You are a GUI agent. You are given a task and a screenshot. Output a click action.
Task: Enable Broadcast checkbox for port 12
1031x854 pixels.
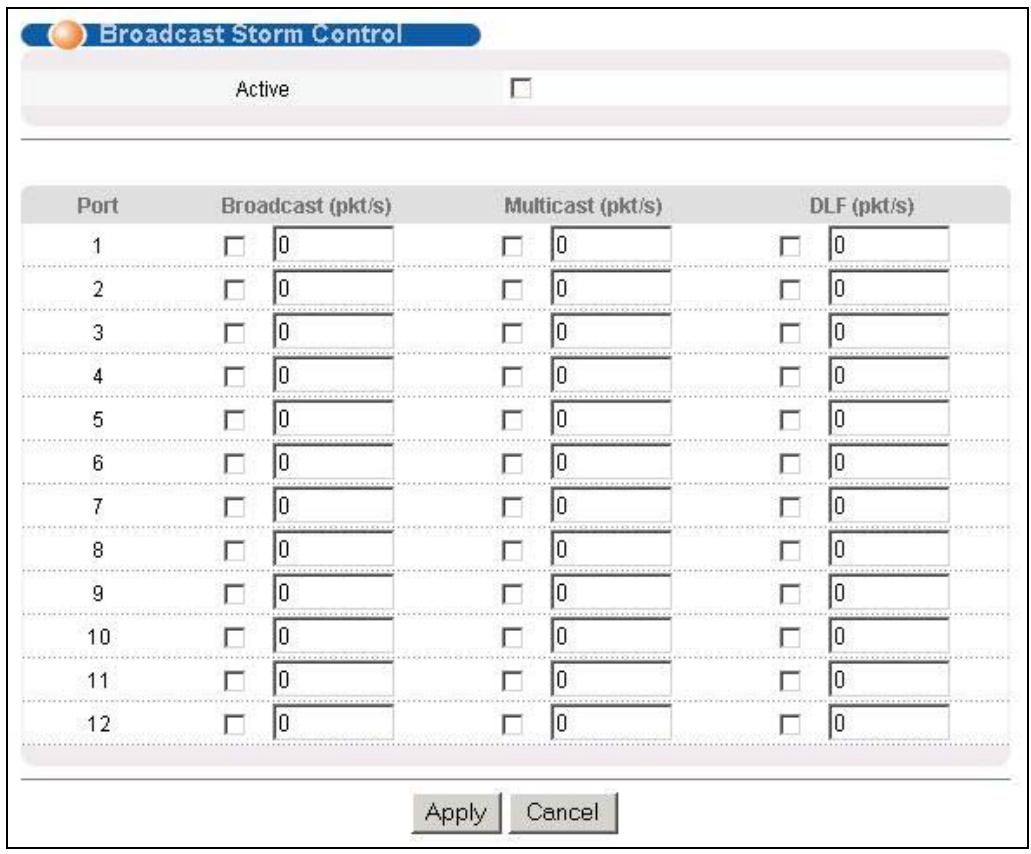click(234, 724)
